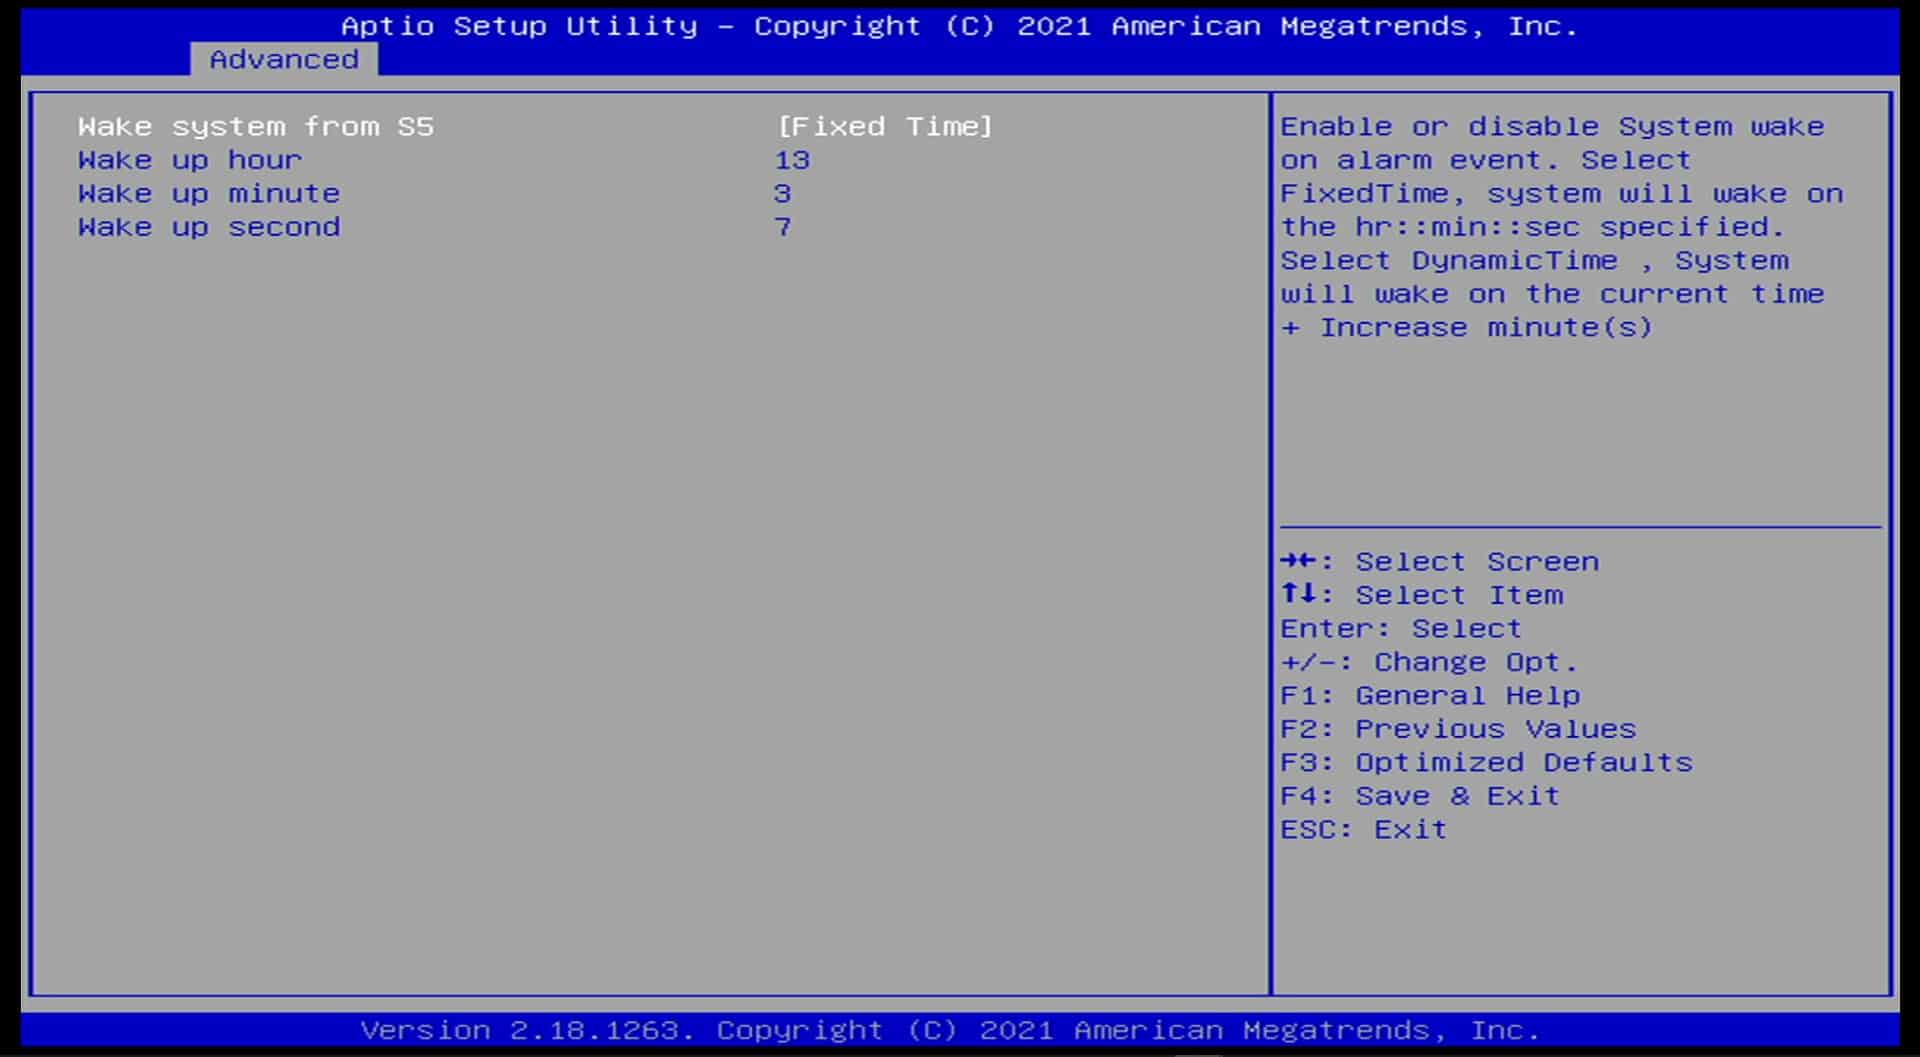1920x1057 pixels.
Task: Click the wake up minute value 3
Action: click(782, 193)
